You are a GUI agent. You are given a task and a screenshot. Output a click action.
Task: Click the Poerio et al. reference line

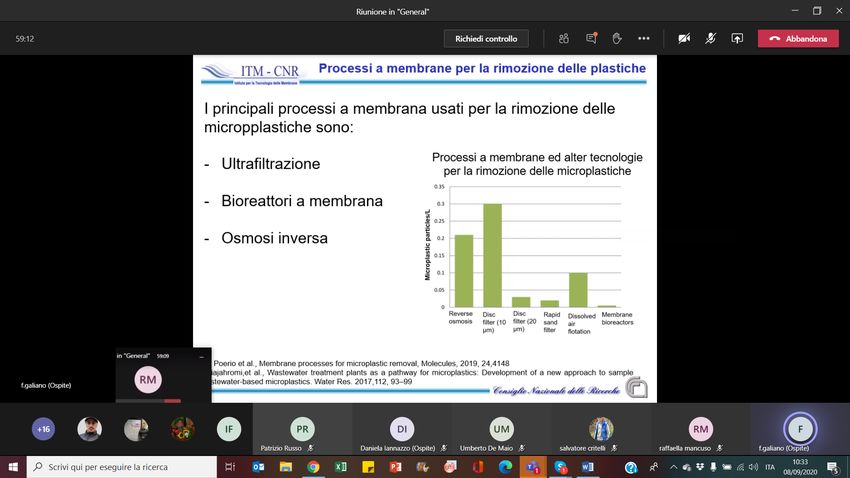361,363
